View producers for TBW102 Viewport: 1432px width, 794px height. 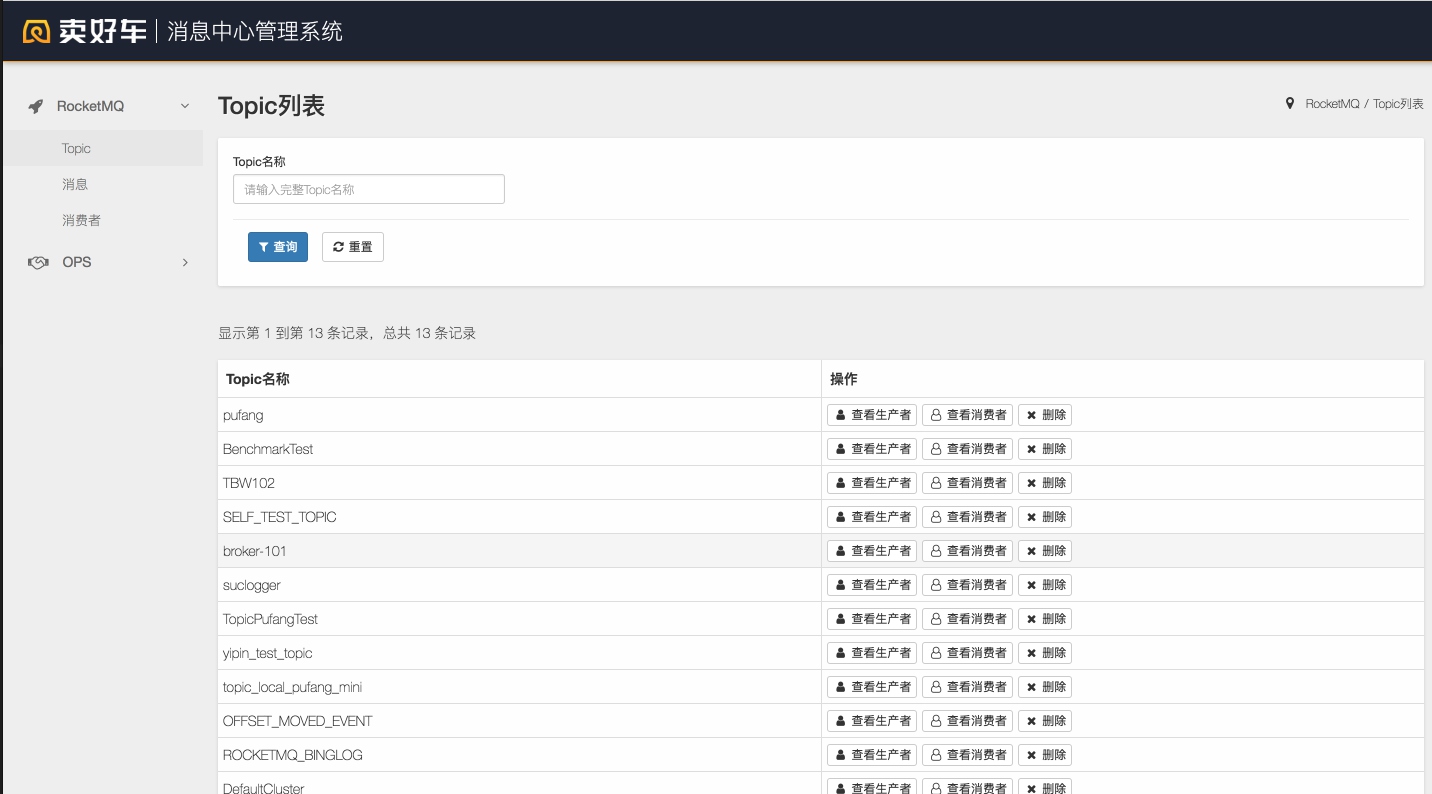click(872, 483)
